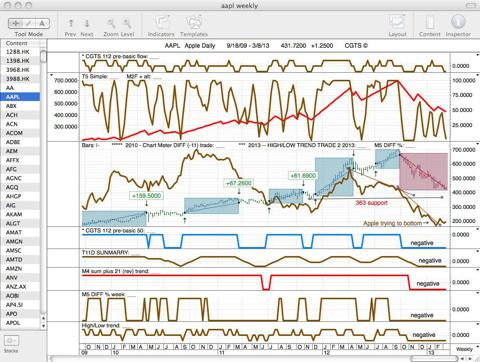
Task: Select the line drawing tool mode
Action: [x=29, y=23]
